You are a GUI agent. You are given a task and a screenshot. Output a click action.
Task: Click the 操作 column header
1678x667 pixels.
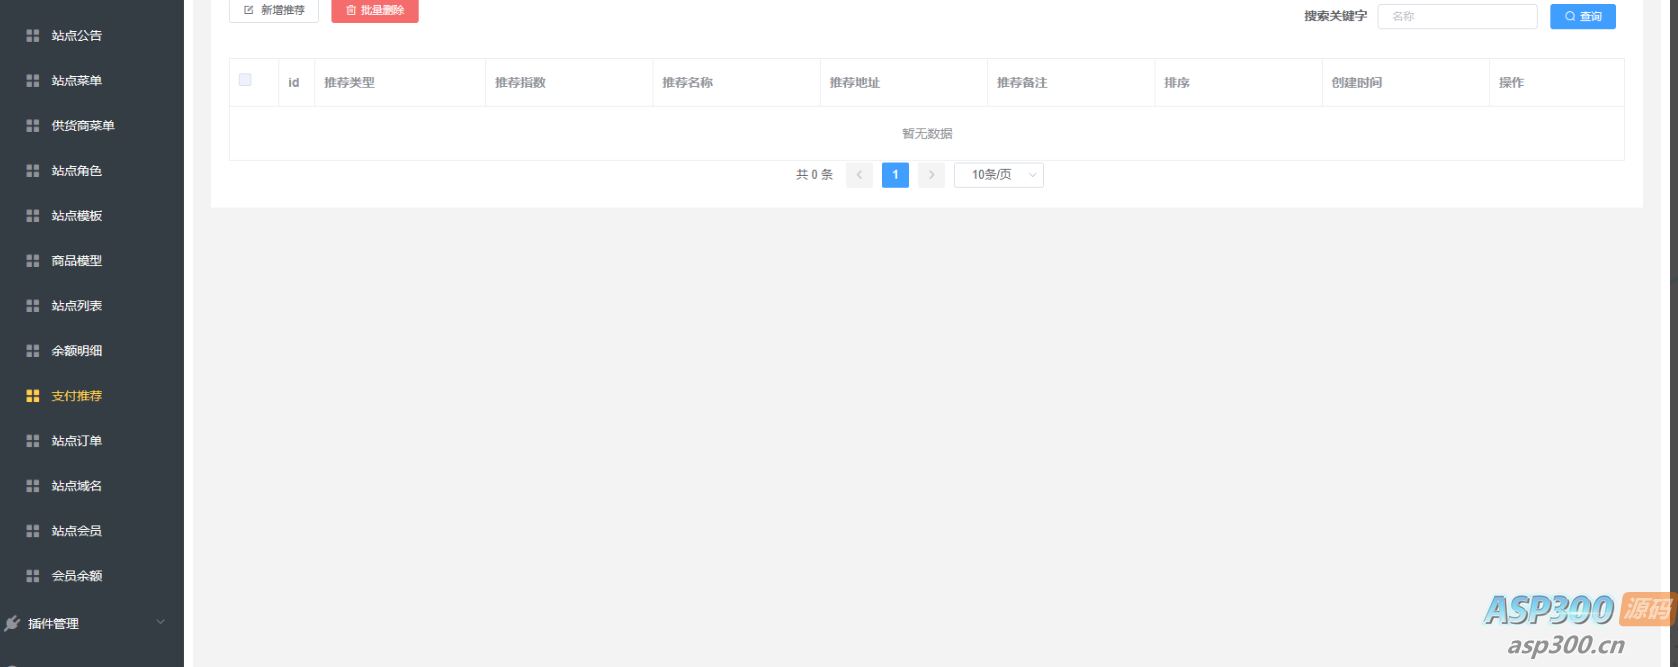click(1511, 83)
